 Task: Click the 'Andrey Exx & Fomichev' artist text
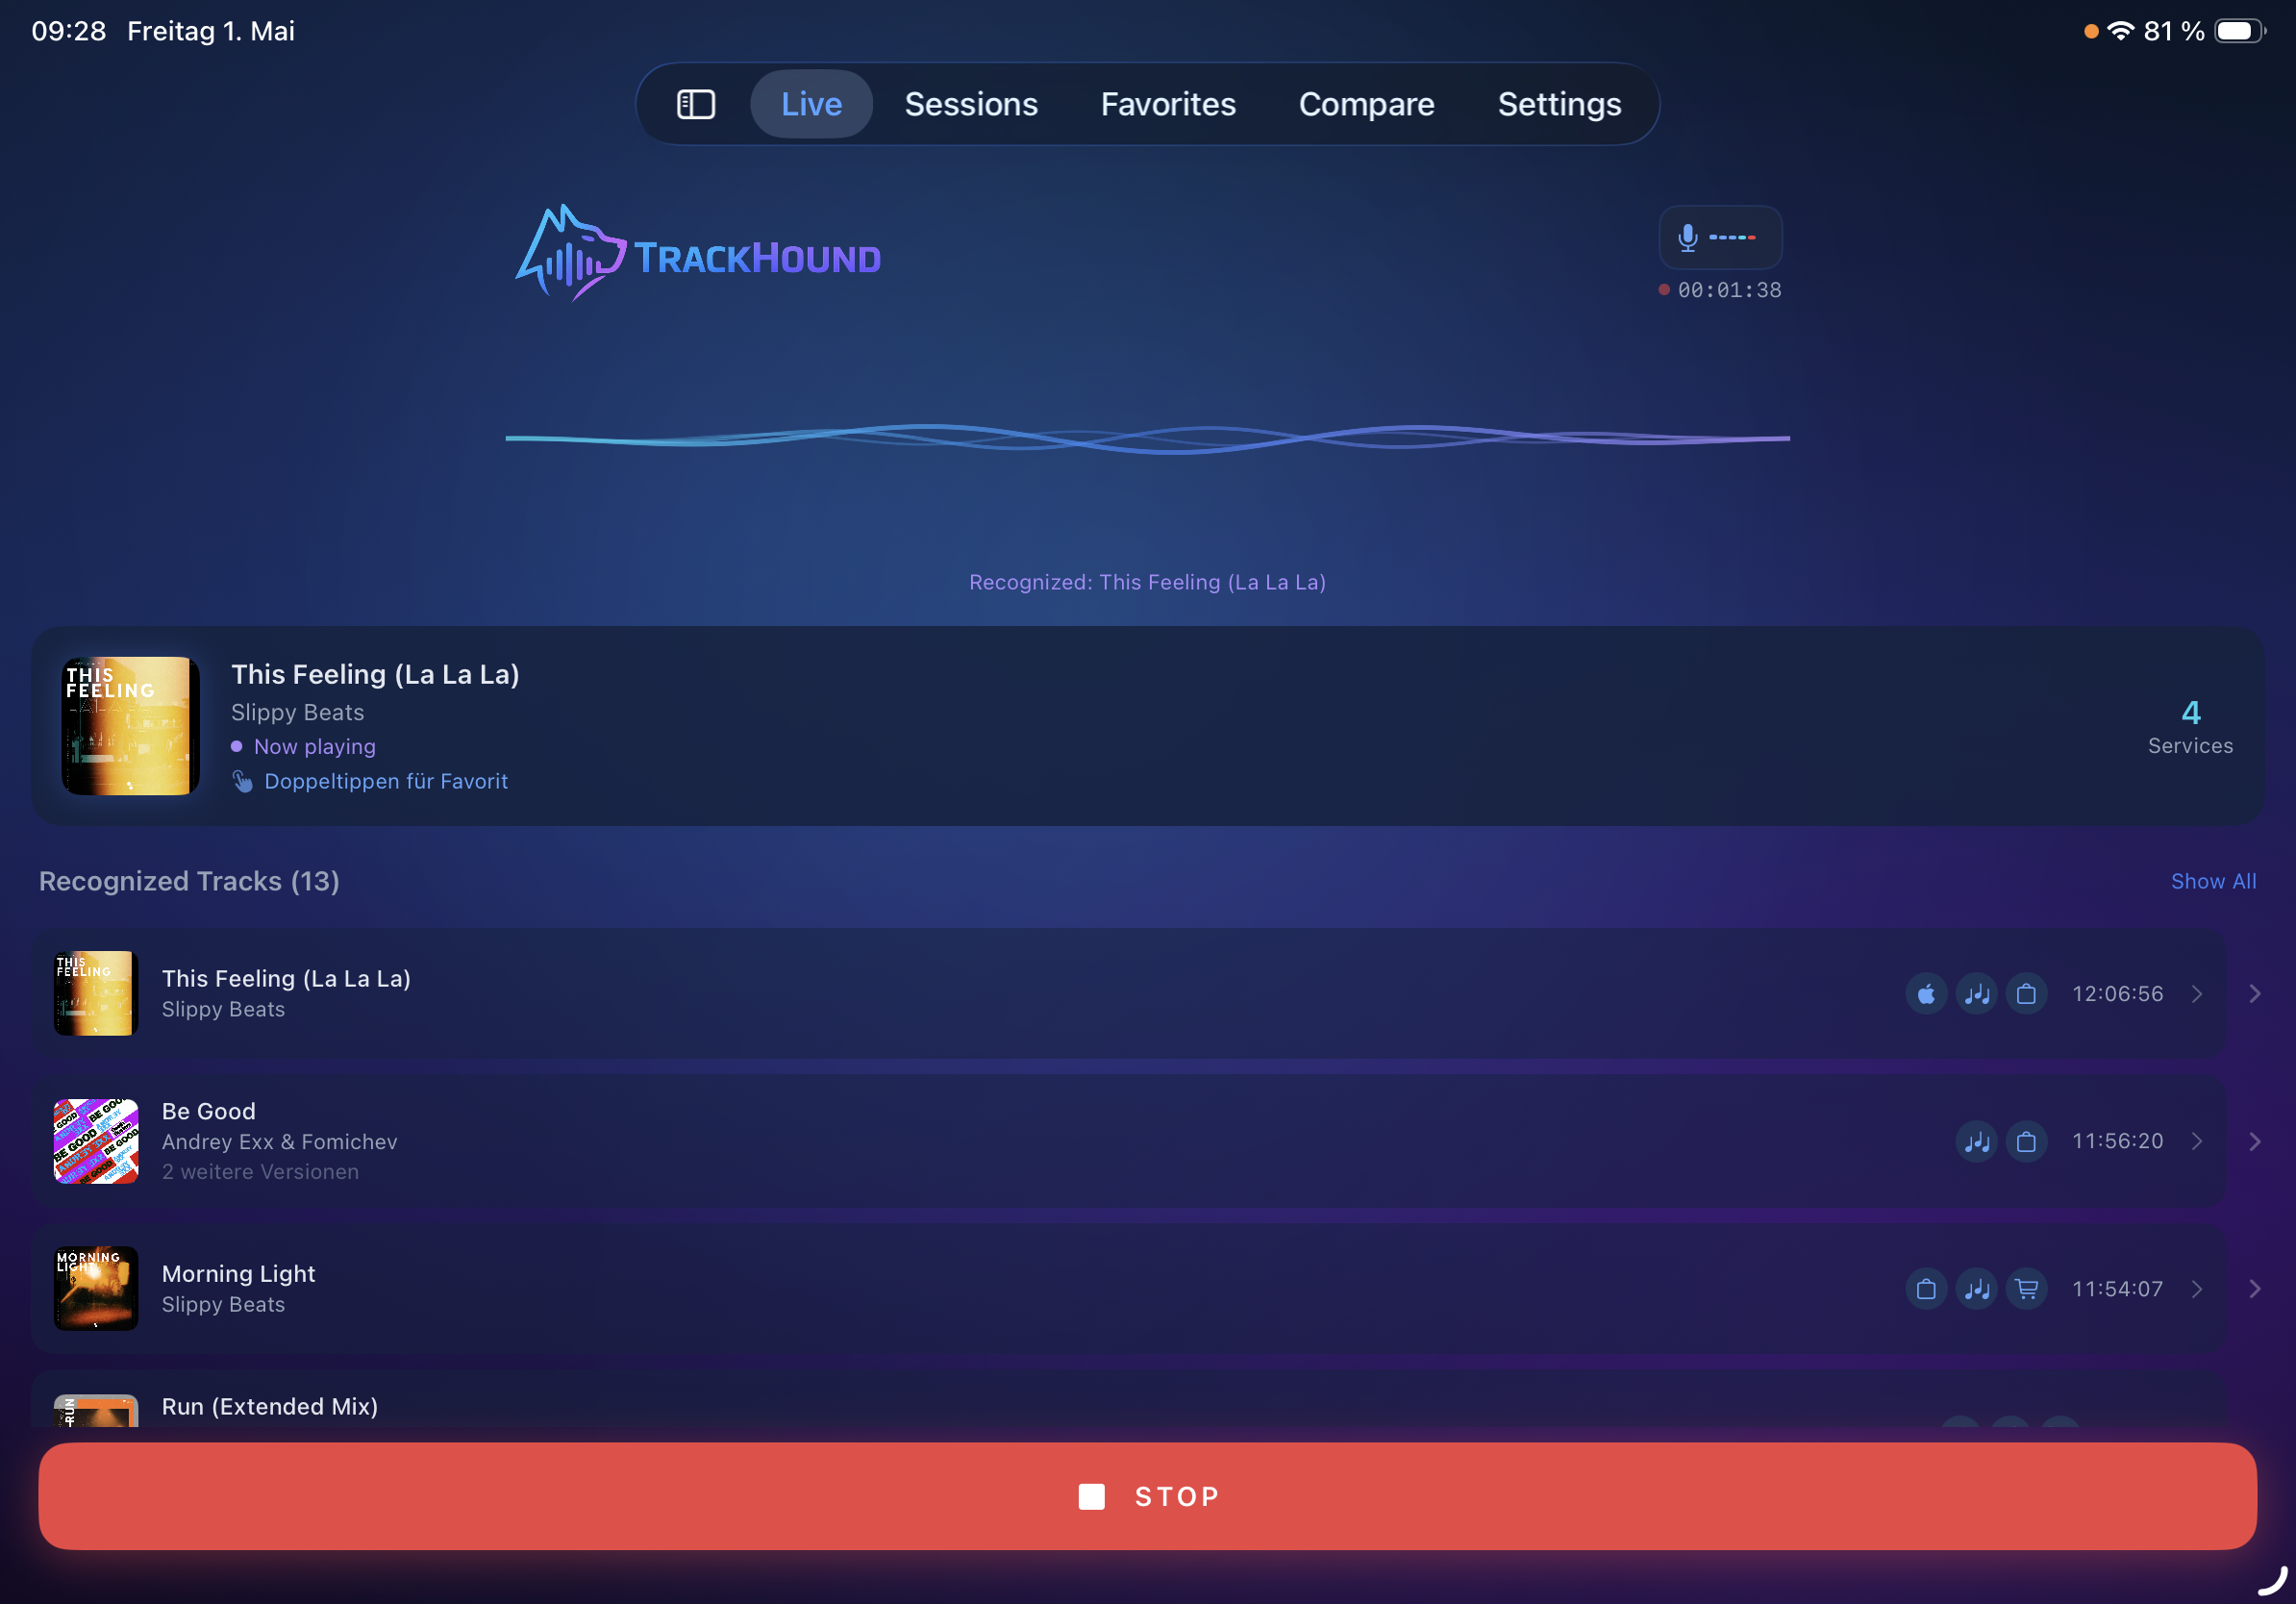279,1141
